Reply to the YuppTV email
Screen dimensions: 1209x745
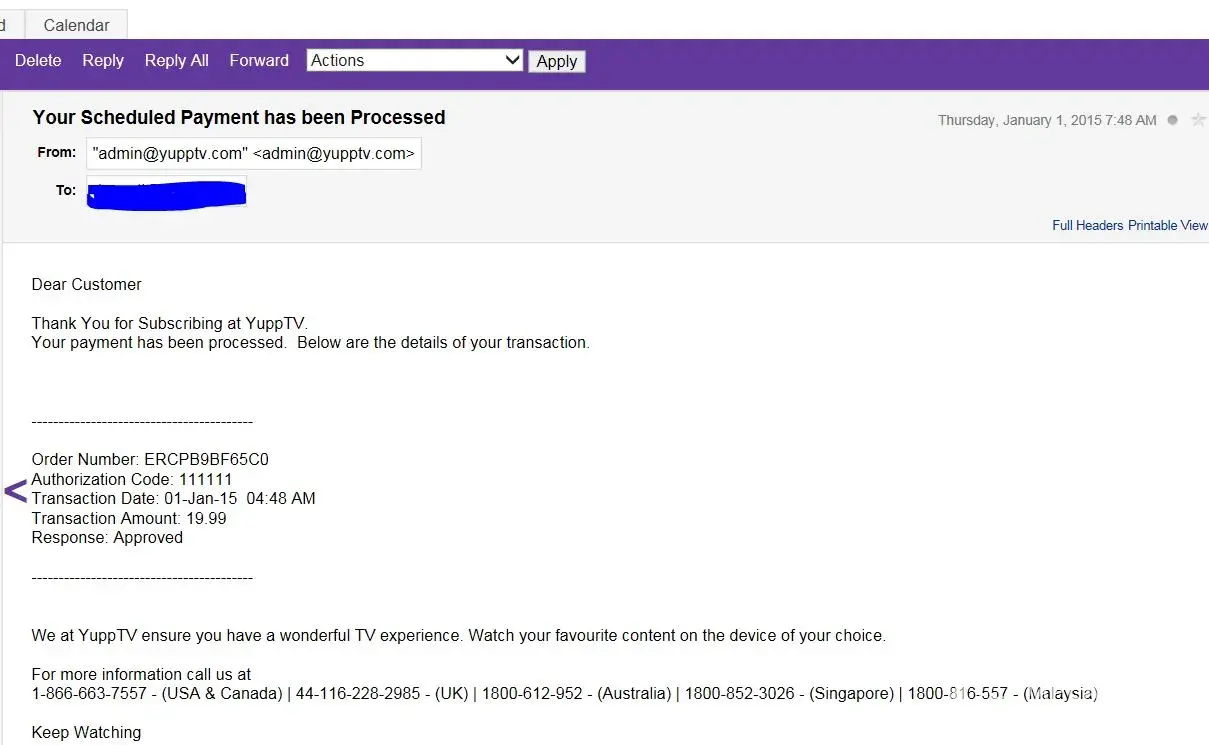click(x=103, y=60)
